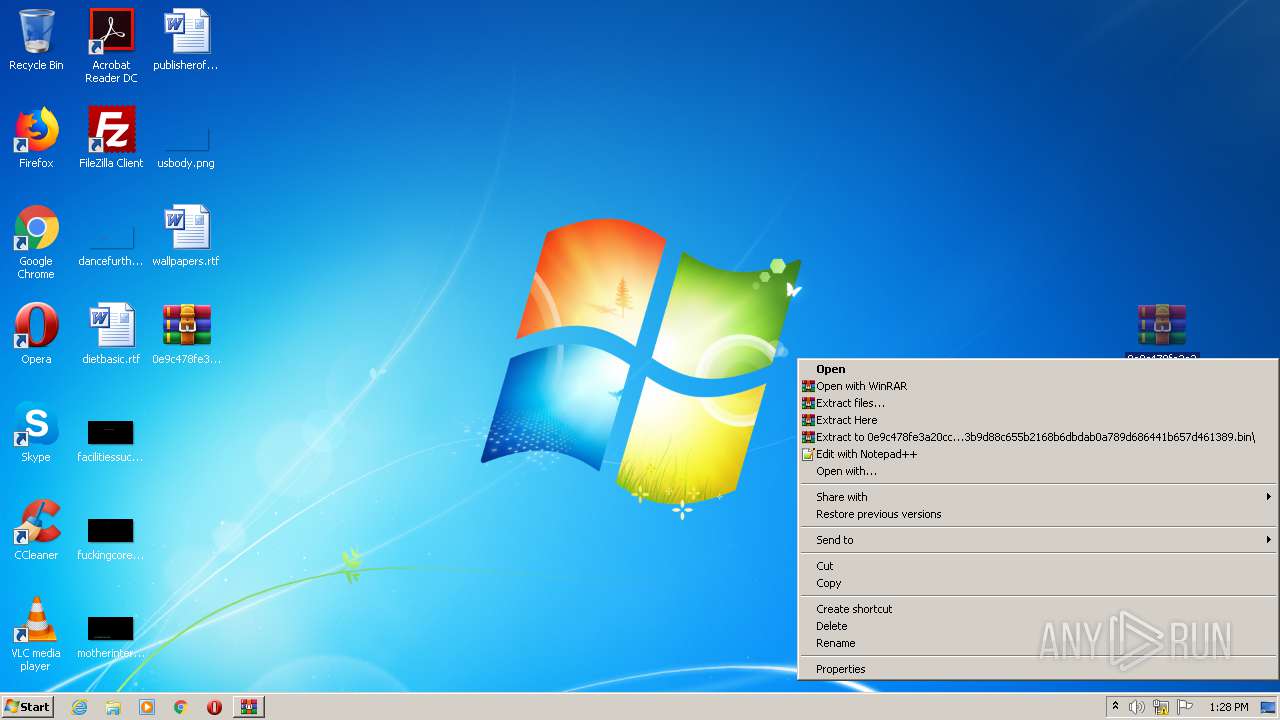This screenshot has height=720, width=1280.
Task: Choose Edit with Notepad++
Action: coord(1038,454)
